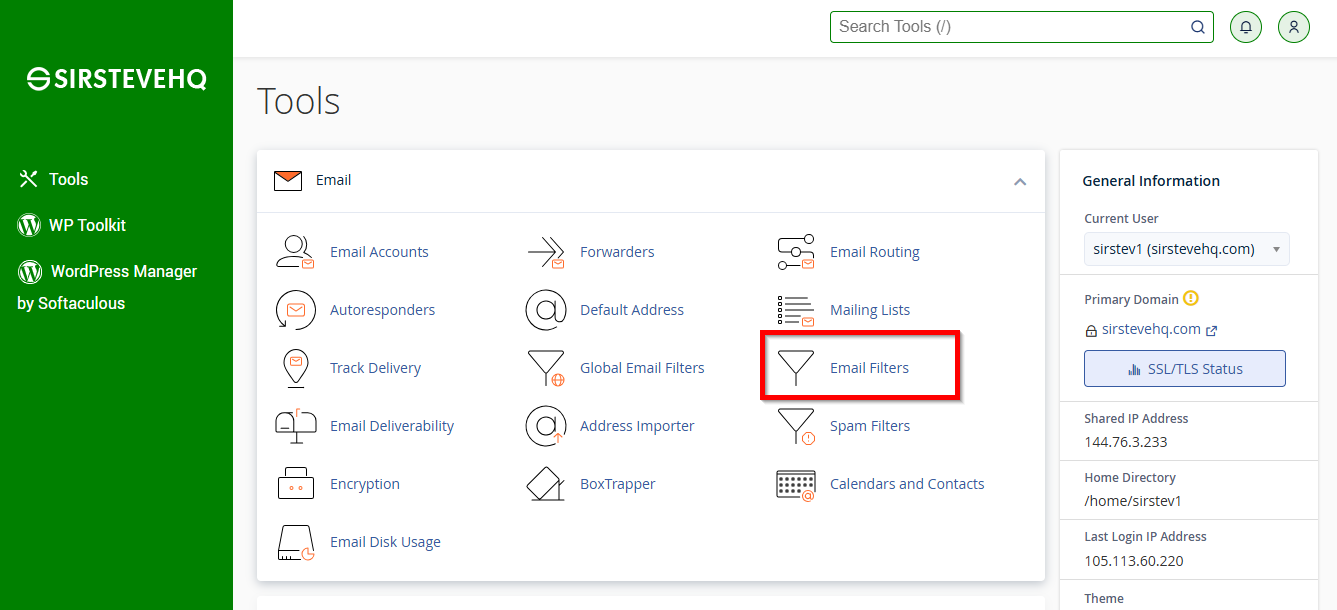Open the Current User dropdown
1337x610 pixels.
click(1187, 249)
